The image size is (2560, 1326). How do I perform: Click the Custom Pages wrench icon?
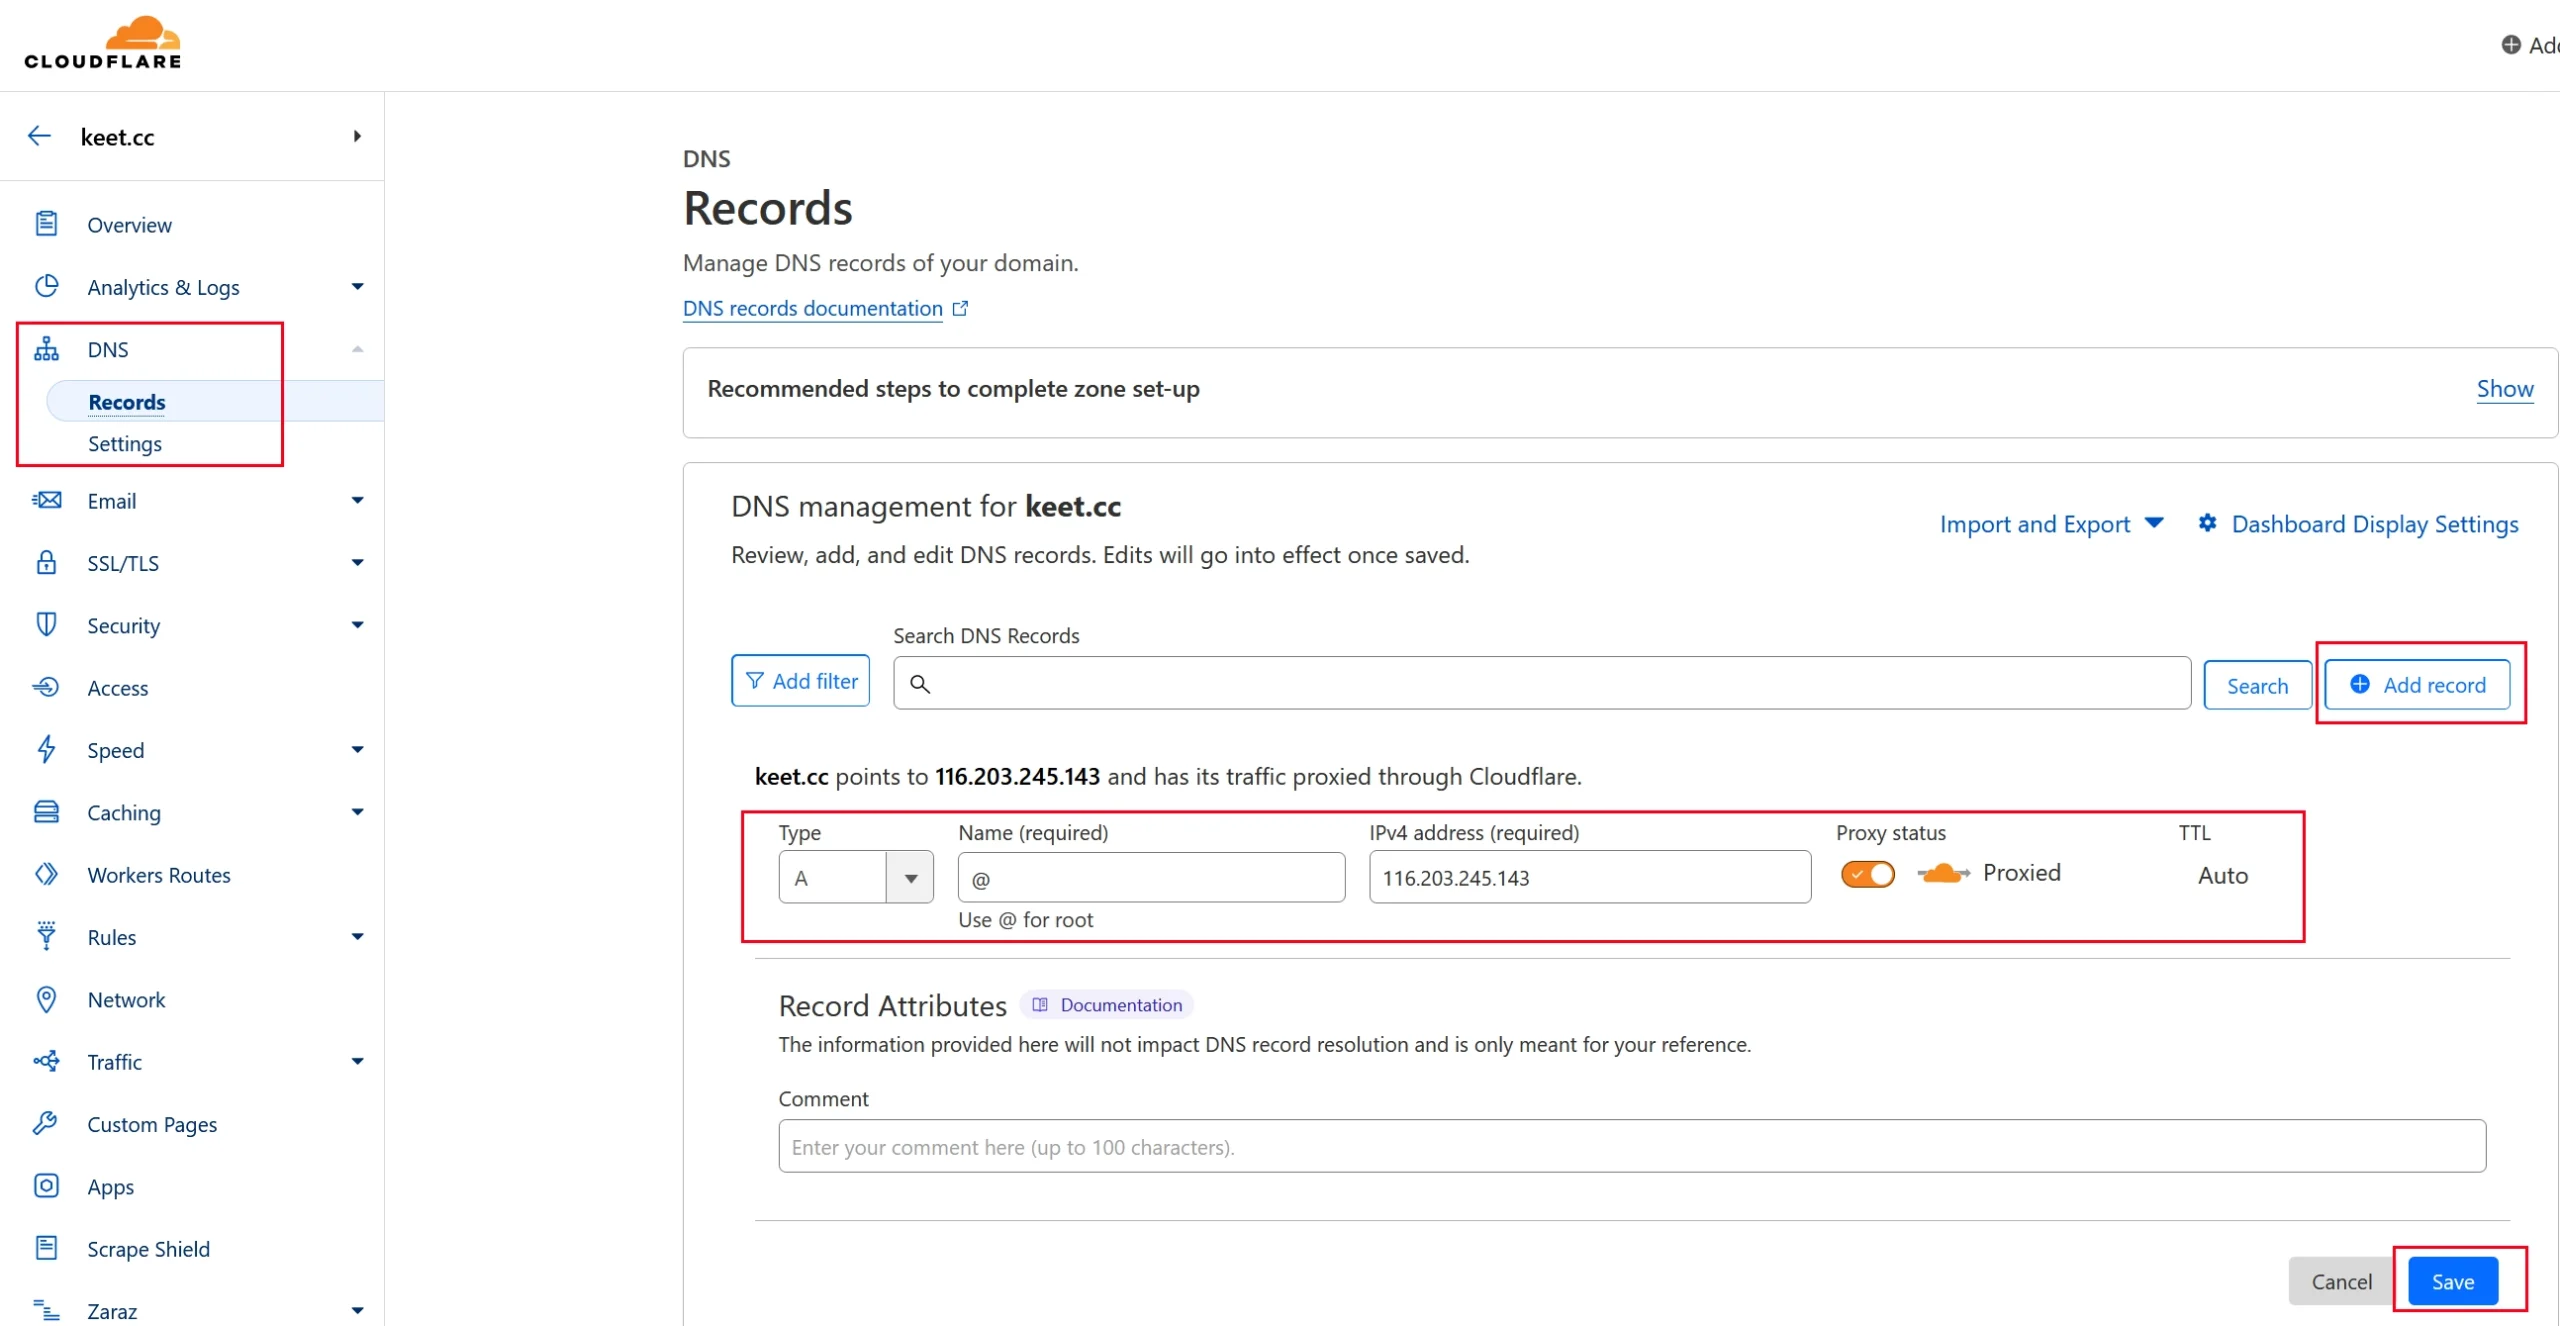tap(46, 1123)
